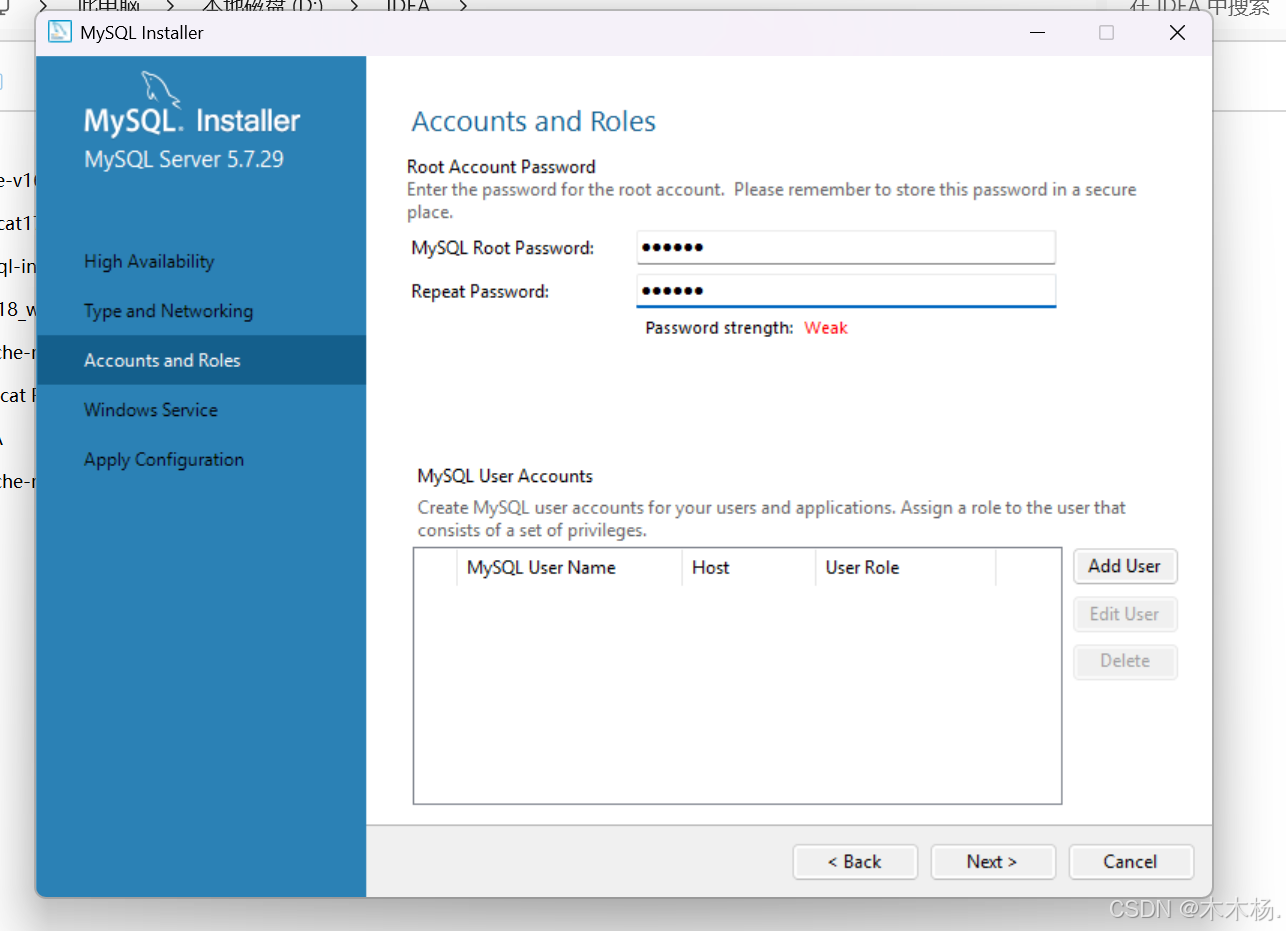Click the Weak password strength text
1286x931 pixels.
(x=826, y=328)
